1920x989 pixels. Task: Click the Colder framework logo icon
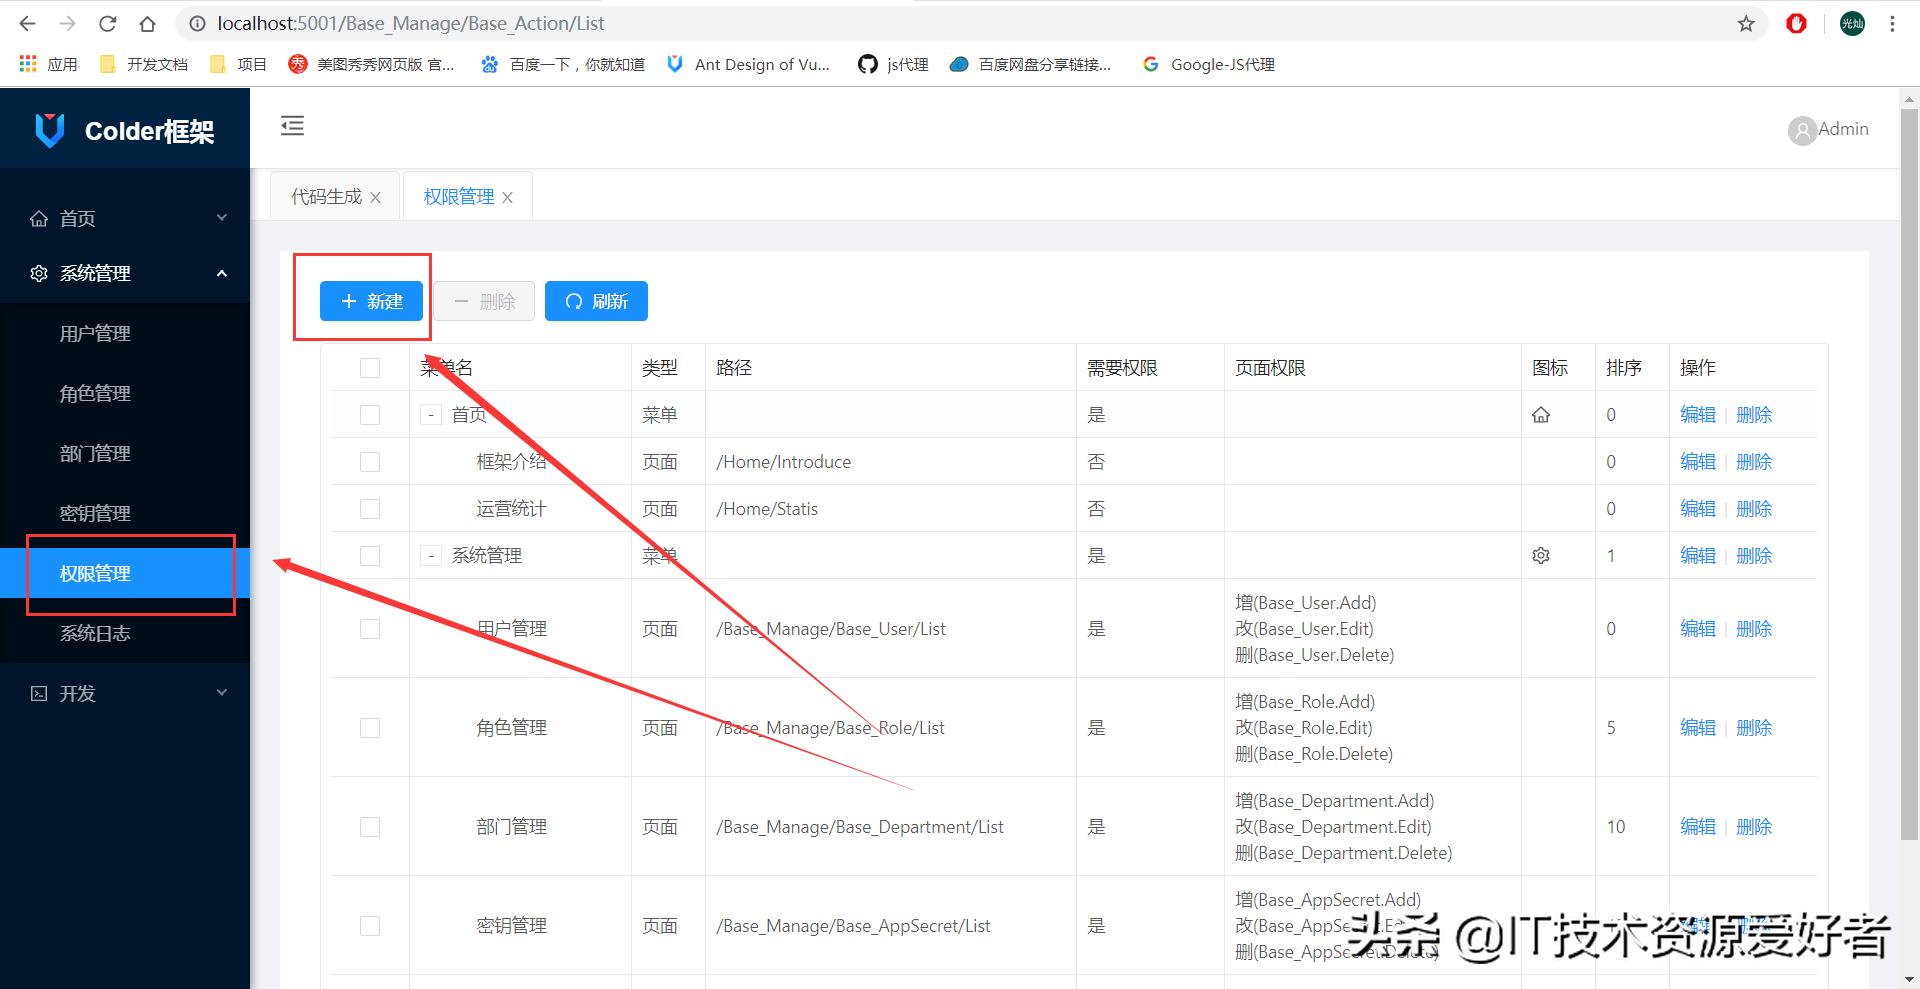tap(49, 129)
